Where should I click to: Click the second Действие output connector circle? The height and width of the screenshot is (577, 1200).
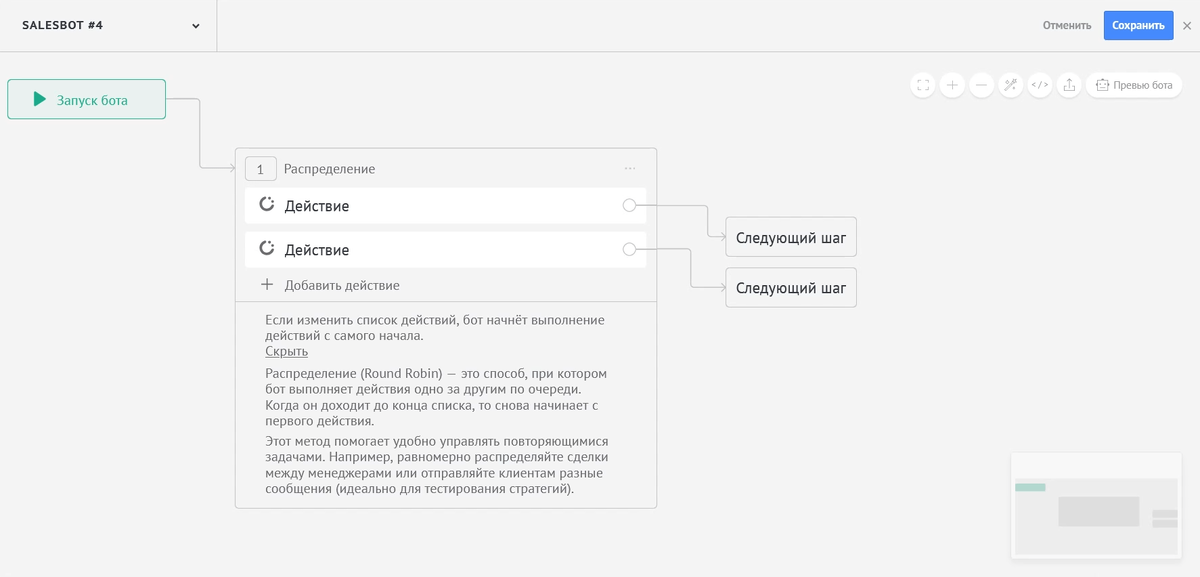pyautogui.click(x=629, y=250)
